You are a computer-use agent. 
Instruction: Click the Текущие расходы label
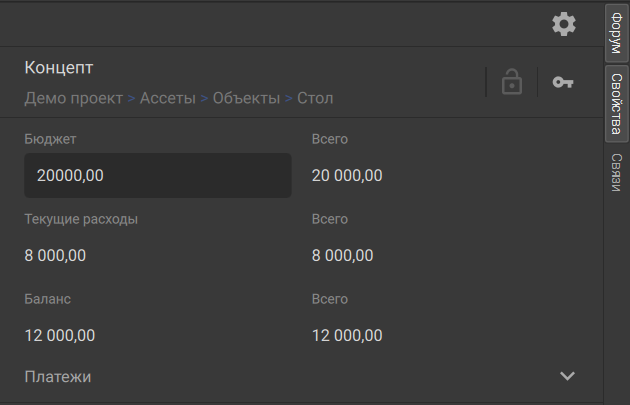(x=81, y=219)
